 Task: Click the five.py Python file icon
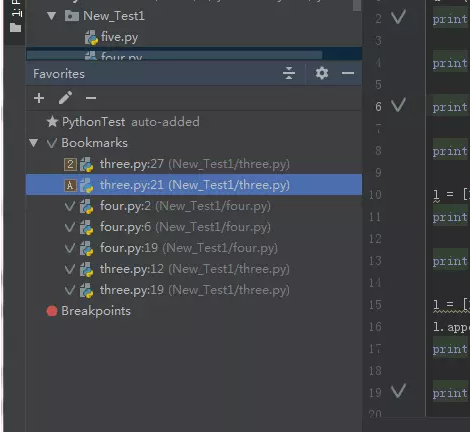[x=91, y=37]
